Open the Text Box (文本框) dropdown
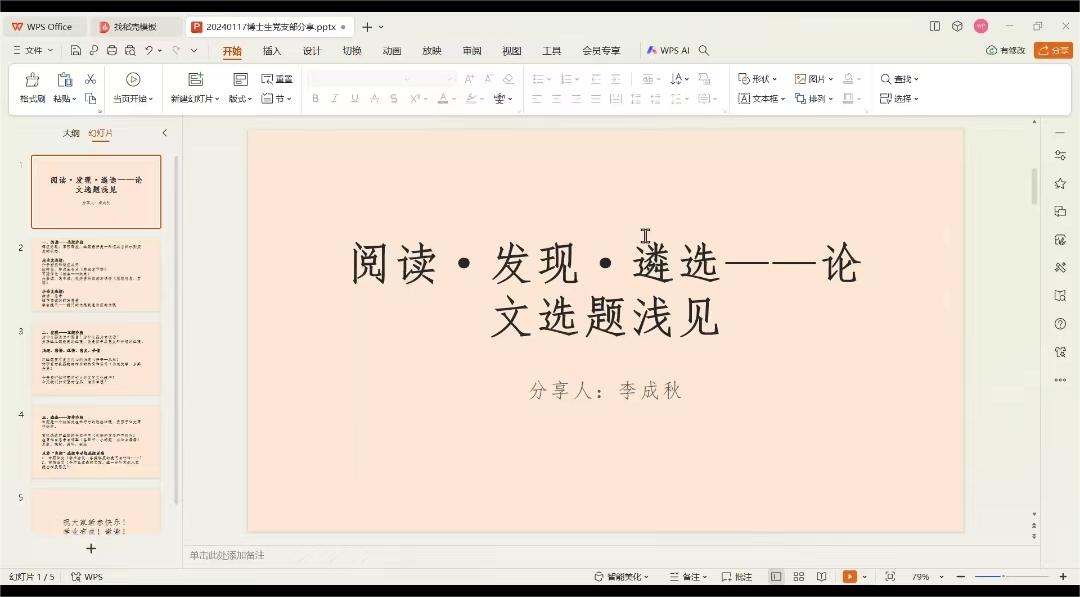Screen dimensions: 1080x597 [x=762, y=98]
